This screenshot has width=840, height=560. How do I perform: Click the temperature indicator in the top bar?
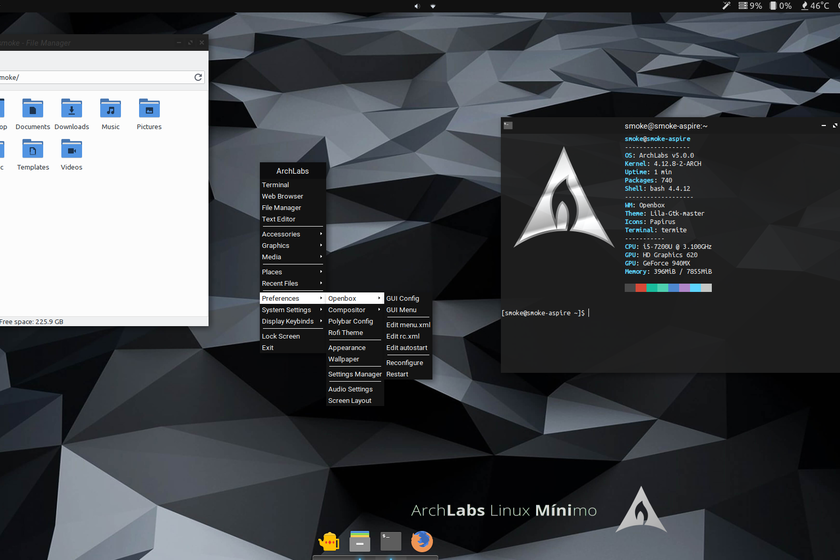click(x=815, y=6)
